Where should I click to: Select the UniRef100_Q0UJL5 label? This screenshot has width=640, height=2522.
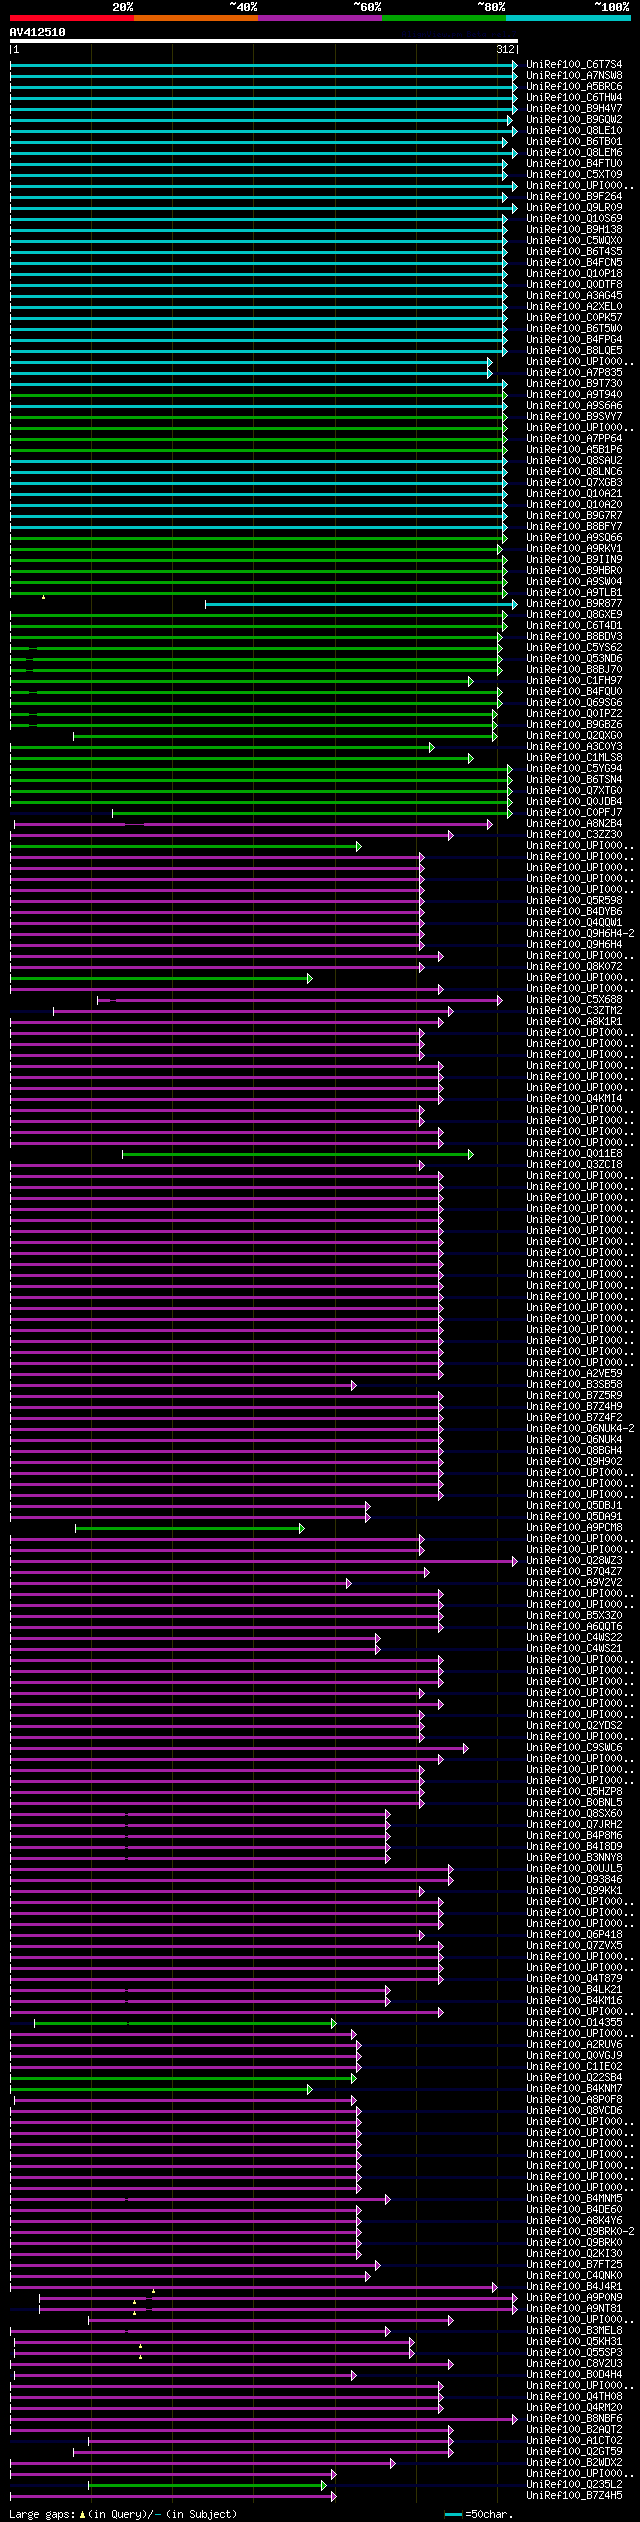pyautogui.click(x=574, y=1869)
